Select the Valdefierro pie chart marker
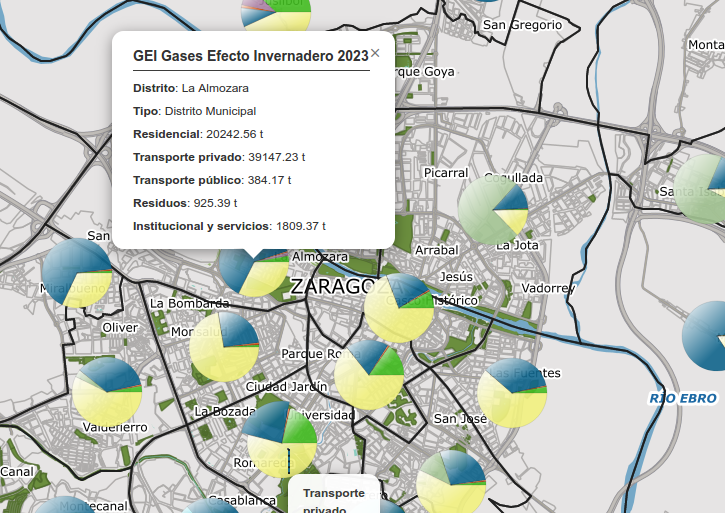725x513 pixels. coord(107,391)
